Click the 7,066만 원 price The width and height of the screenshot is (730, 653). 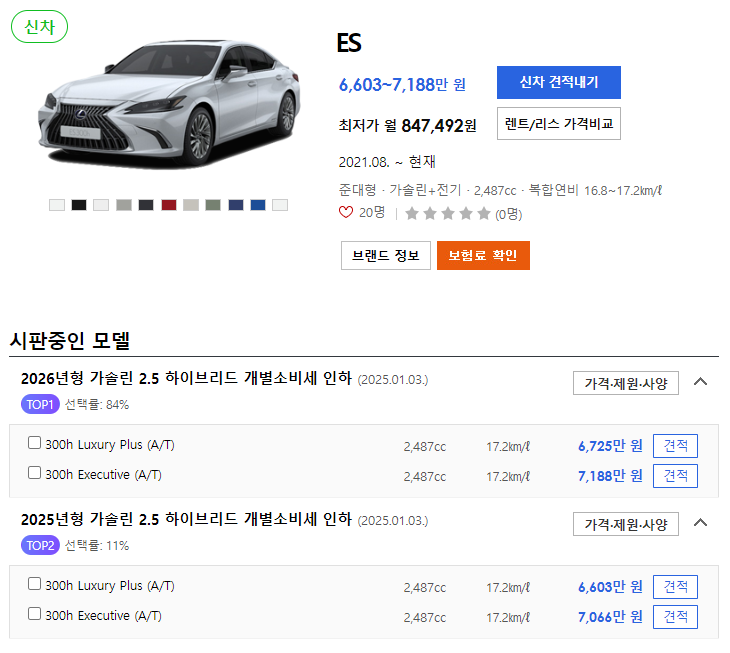610,617
